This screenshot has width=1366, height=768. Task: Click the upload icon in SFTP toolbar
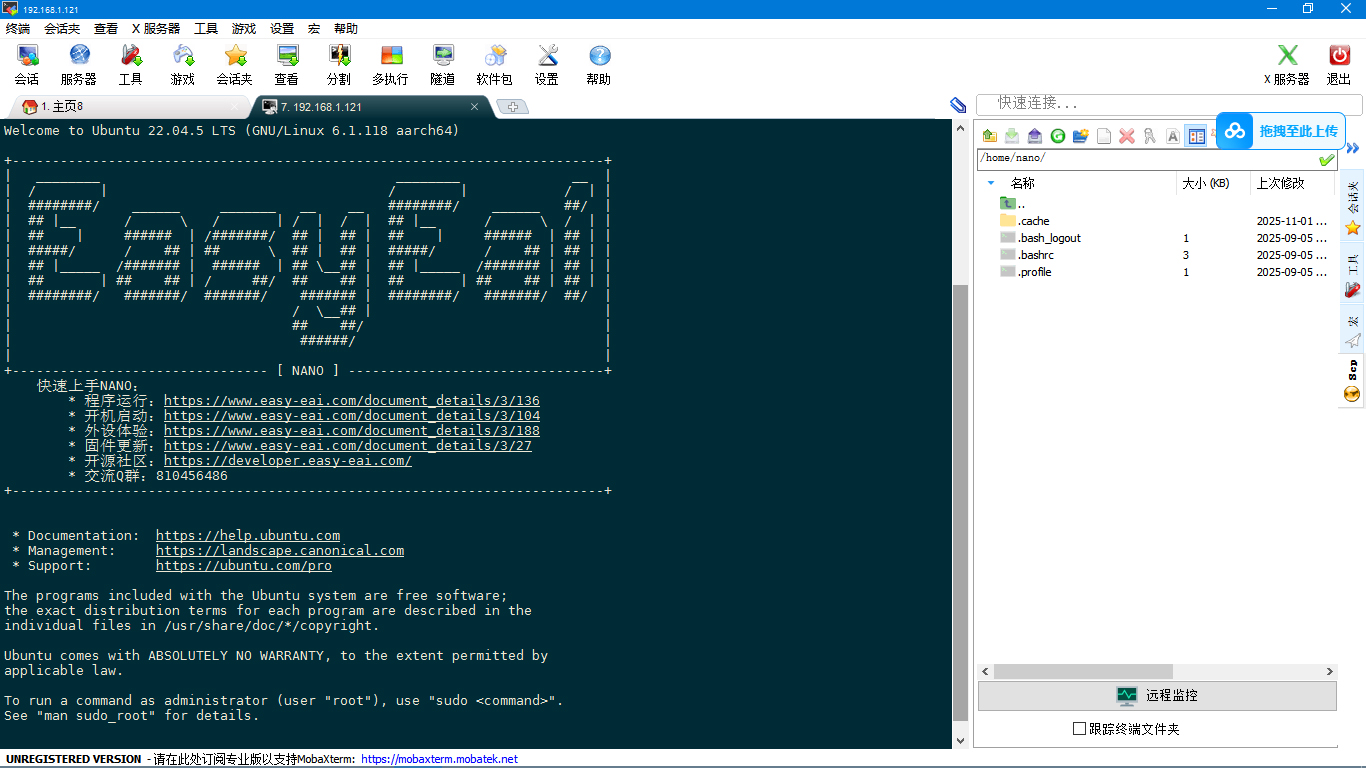1034,136
